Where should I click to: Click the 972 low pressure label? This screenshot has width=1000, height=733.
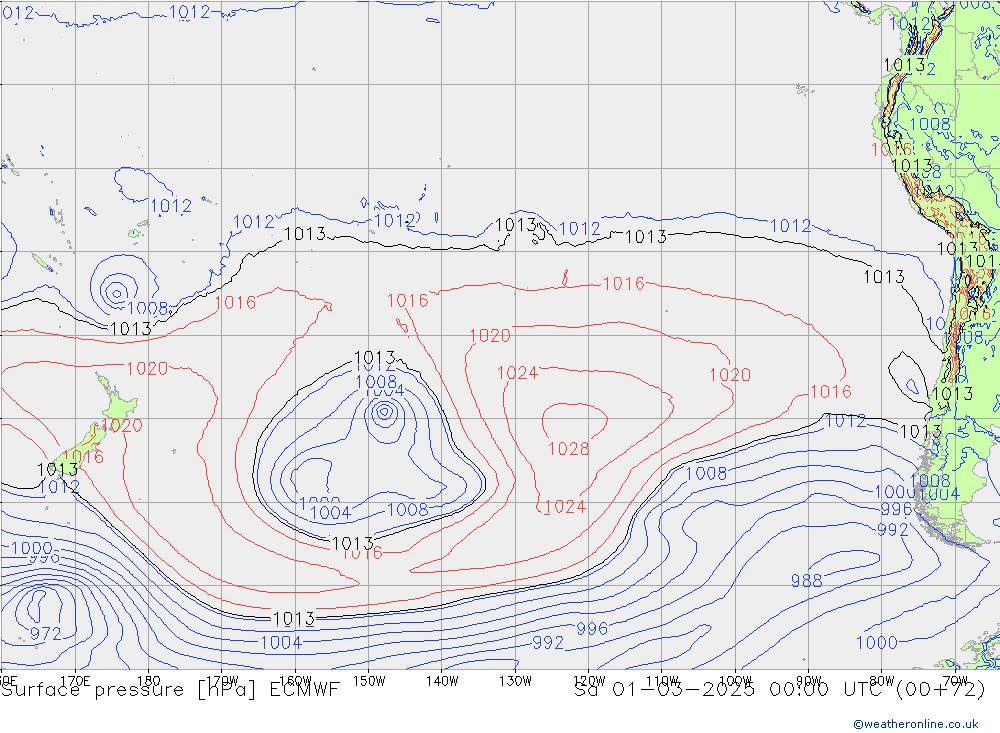pyautogui.click(x=45, y=633)
